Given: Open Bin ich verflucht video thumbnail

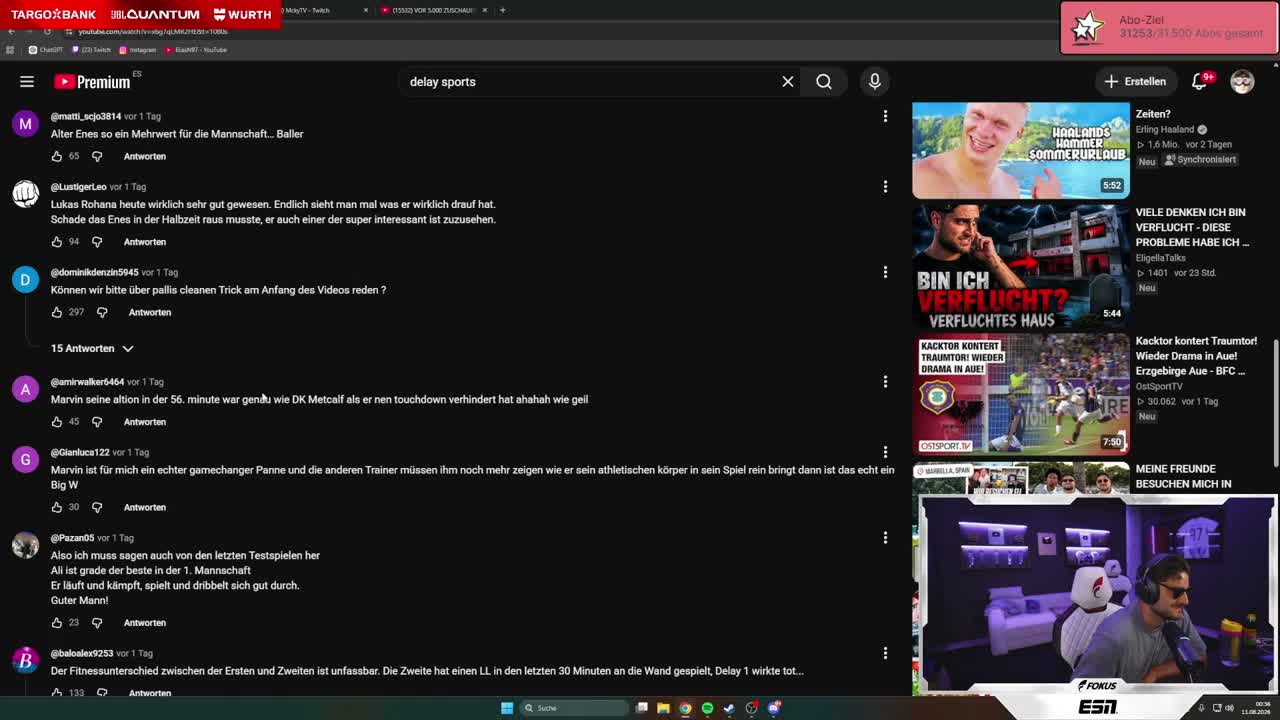Looking at the screenshot, I should [x=1020, y=266].
